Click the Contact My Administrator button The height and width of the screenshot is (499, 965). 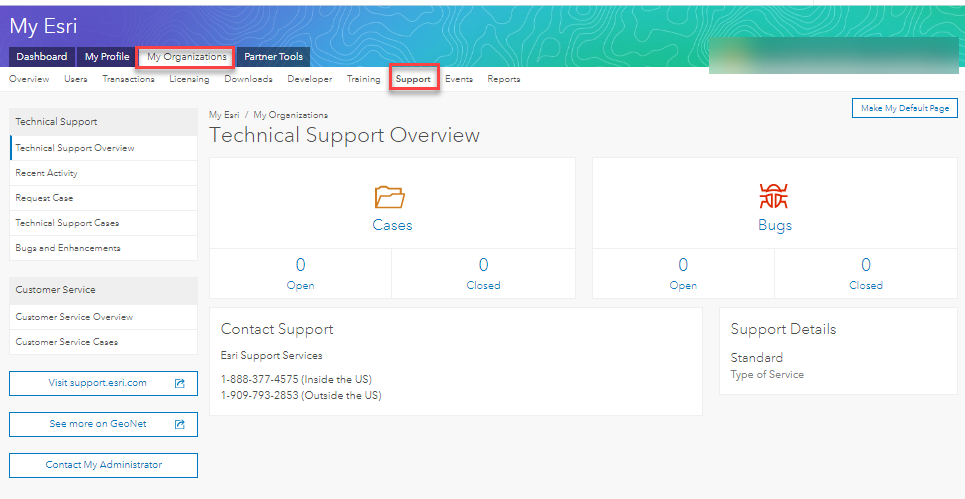tap(103, 465)
